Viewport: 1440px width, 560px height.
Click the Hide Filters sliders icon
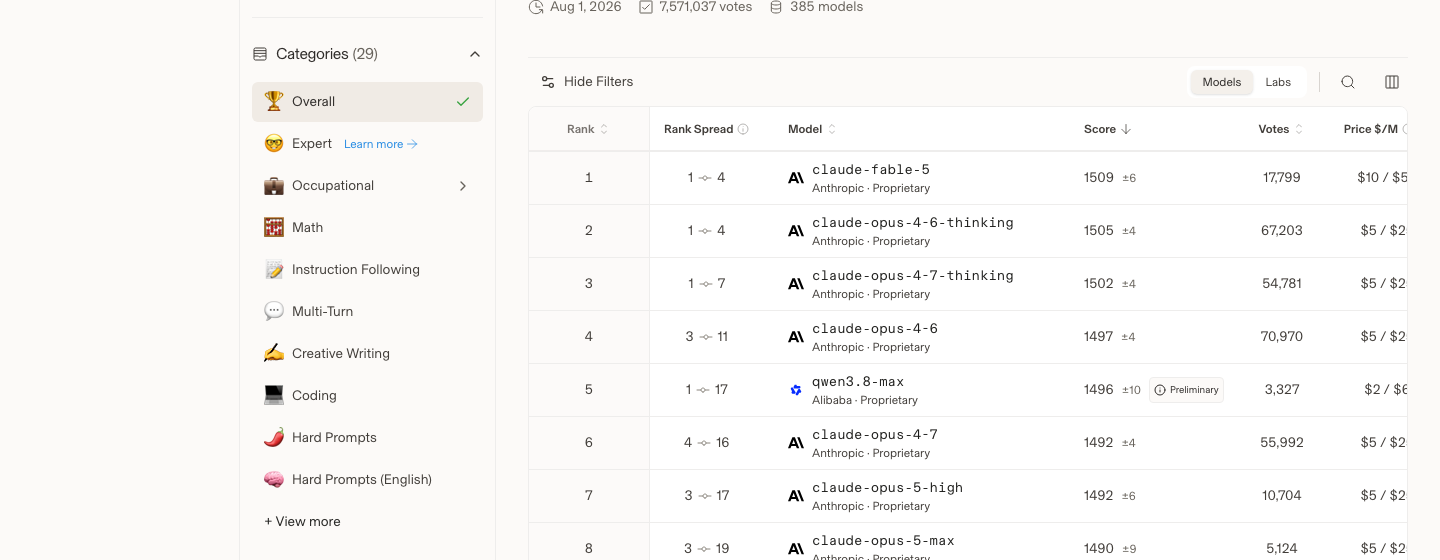pos(548,82)
